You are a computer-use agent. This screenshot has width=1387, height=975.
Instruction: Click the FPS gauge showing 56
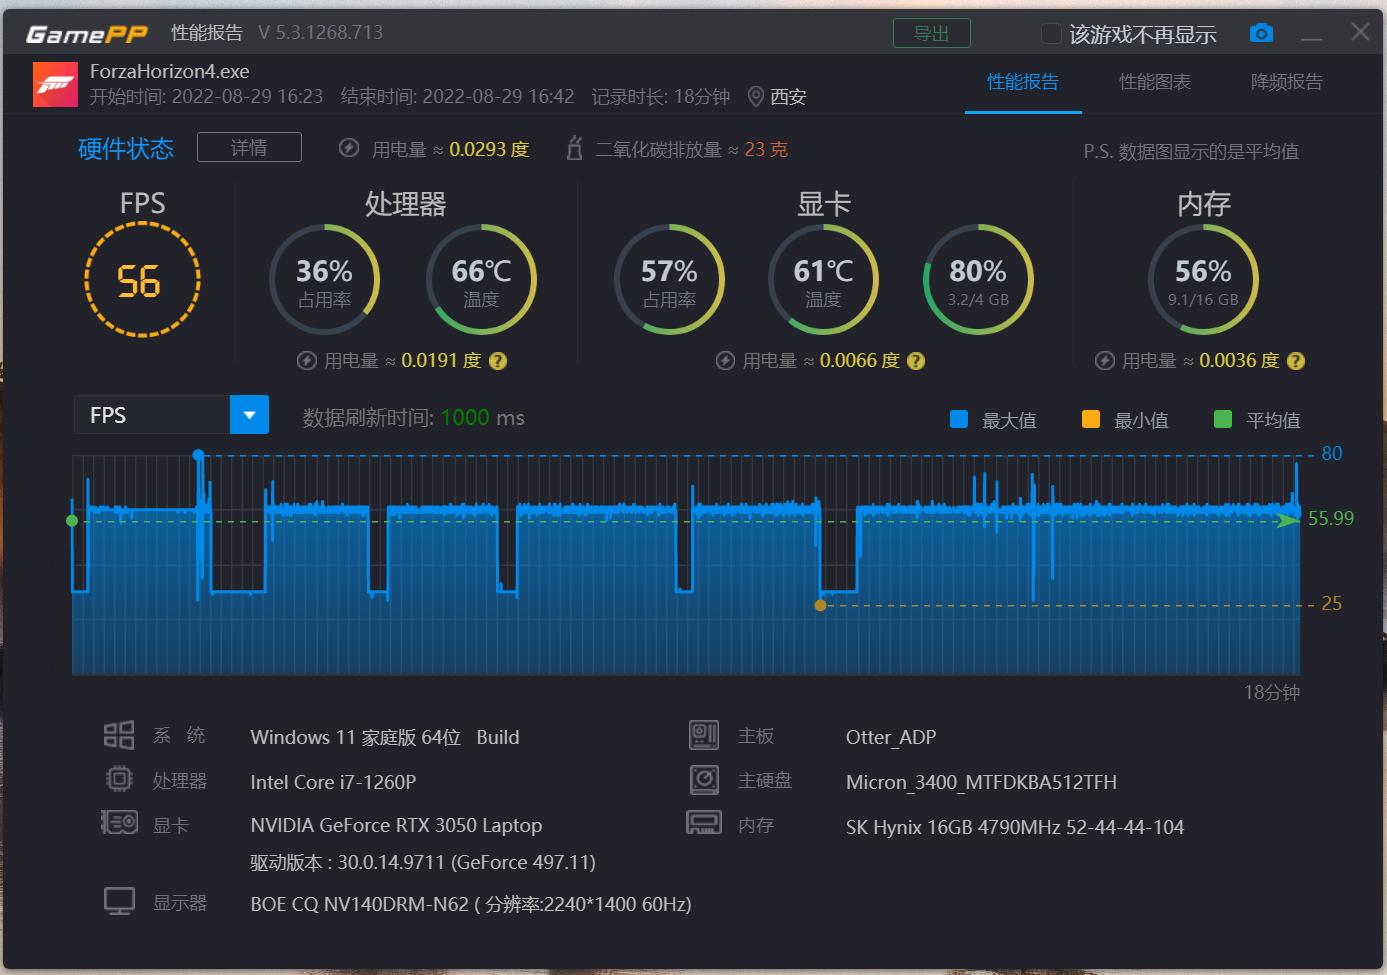pyautogui.click(x=142, y=280)
